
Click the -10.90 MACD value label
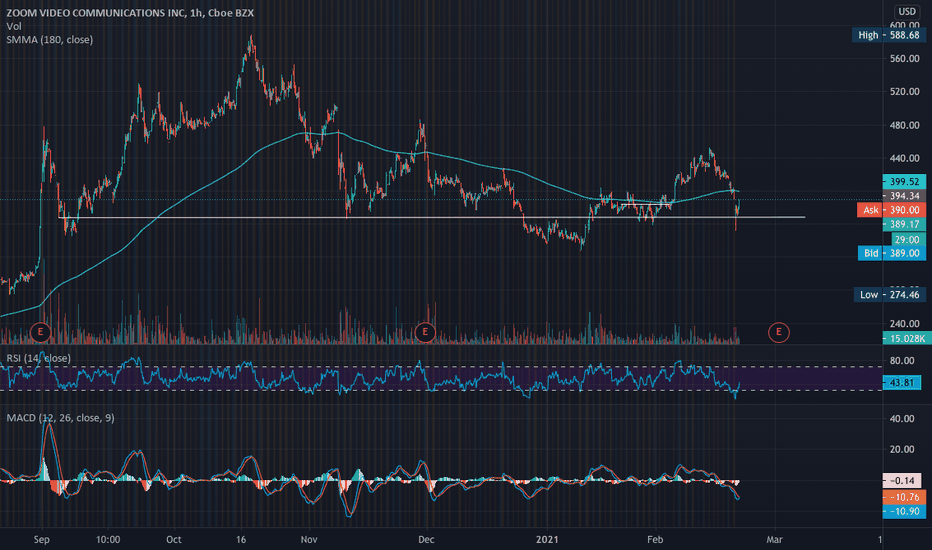point(904,511)
